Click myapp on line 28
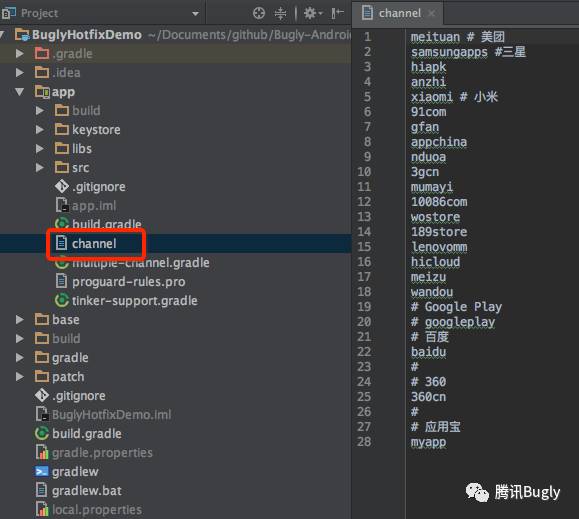579x519 pixels. 428,442
